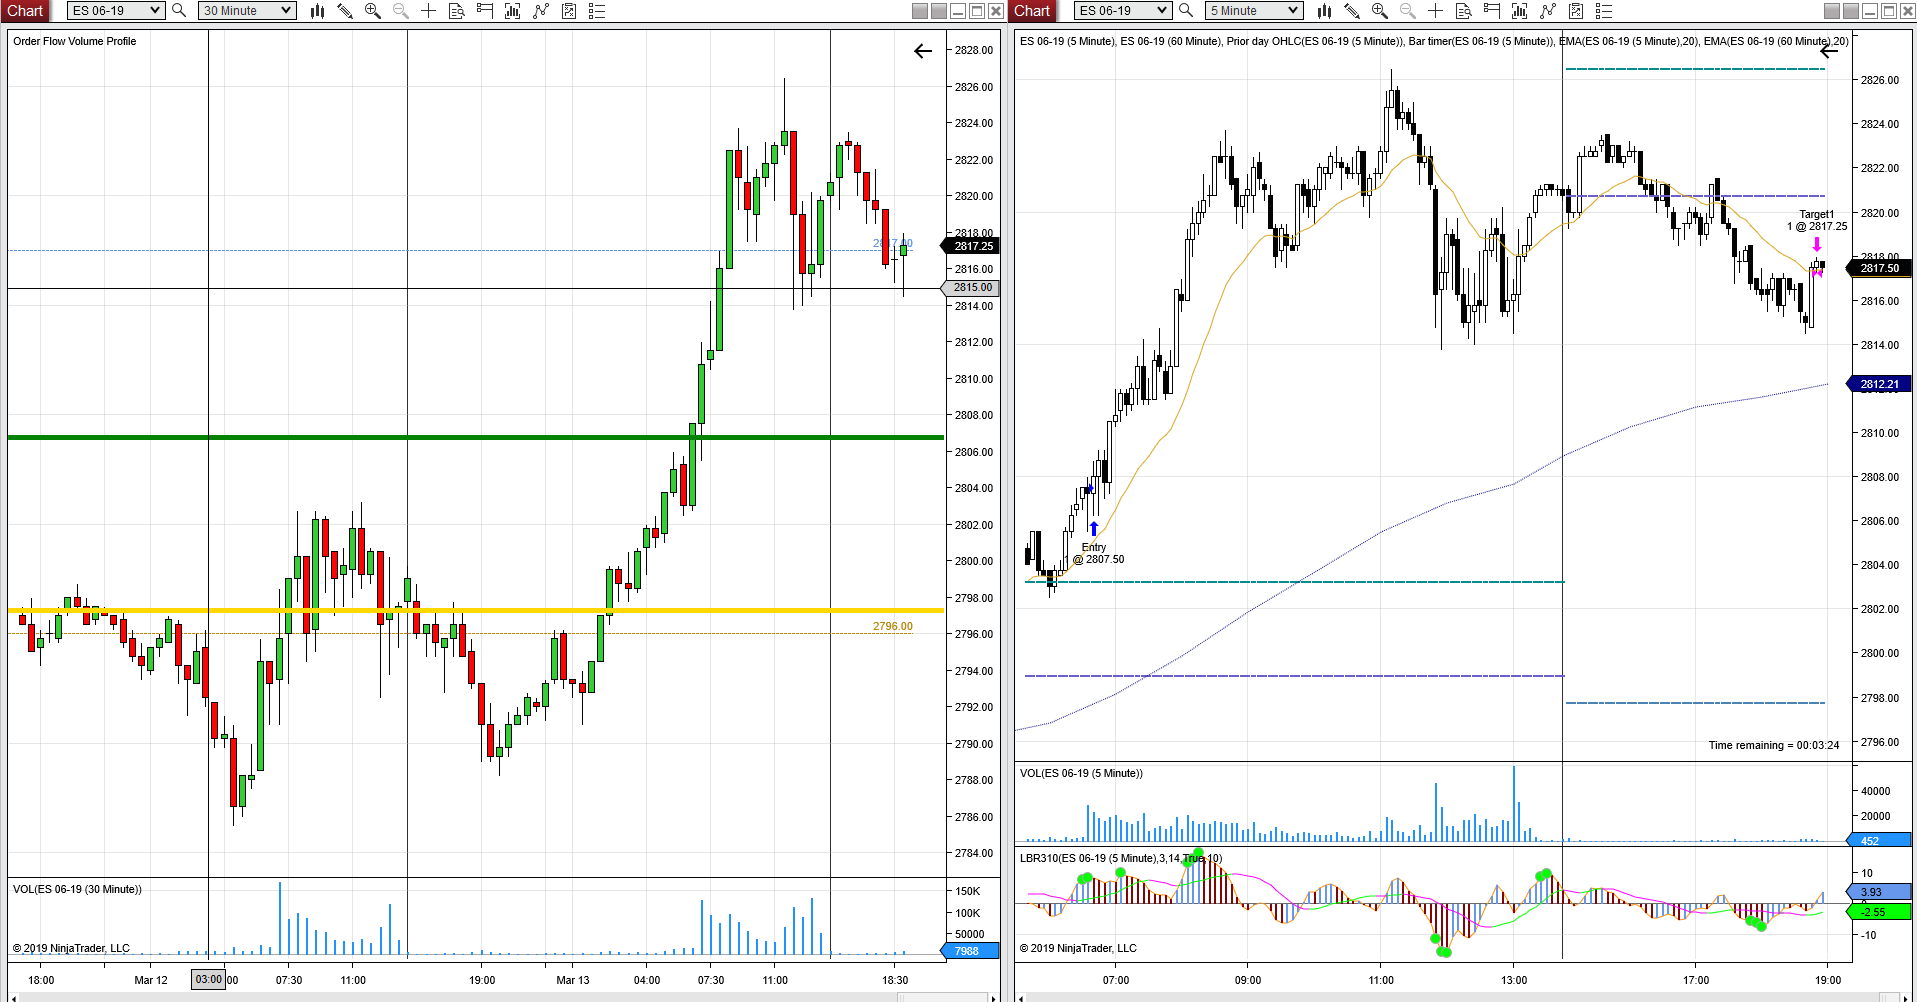Open Data Series settings in 5 Minute chart

click(x=1520, y=10)
